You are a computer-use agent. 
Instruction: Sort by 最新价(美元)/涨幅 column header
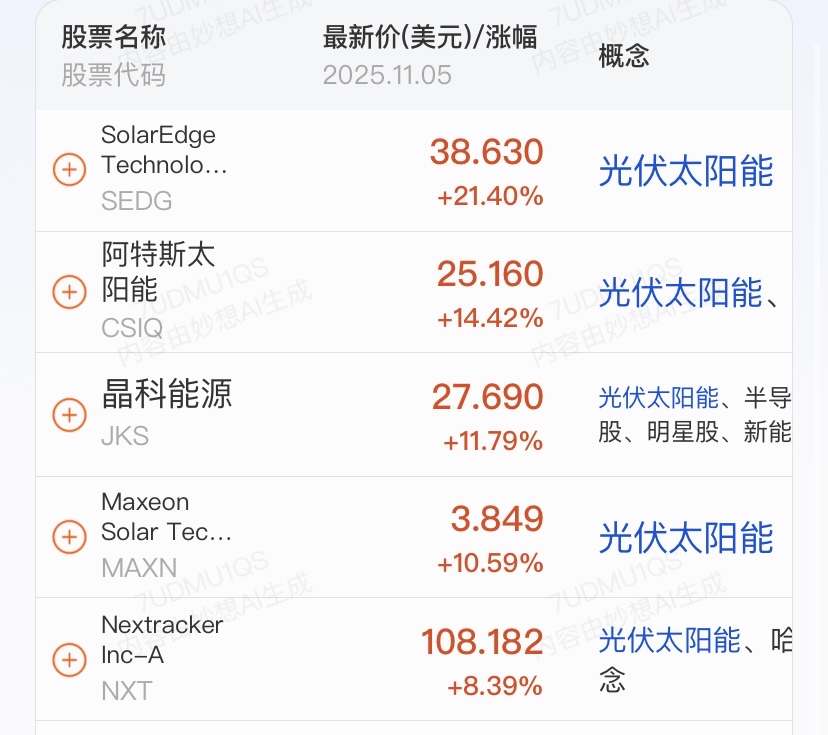pyautogui.click(x=430, y=39)
